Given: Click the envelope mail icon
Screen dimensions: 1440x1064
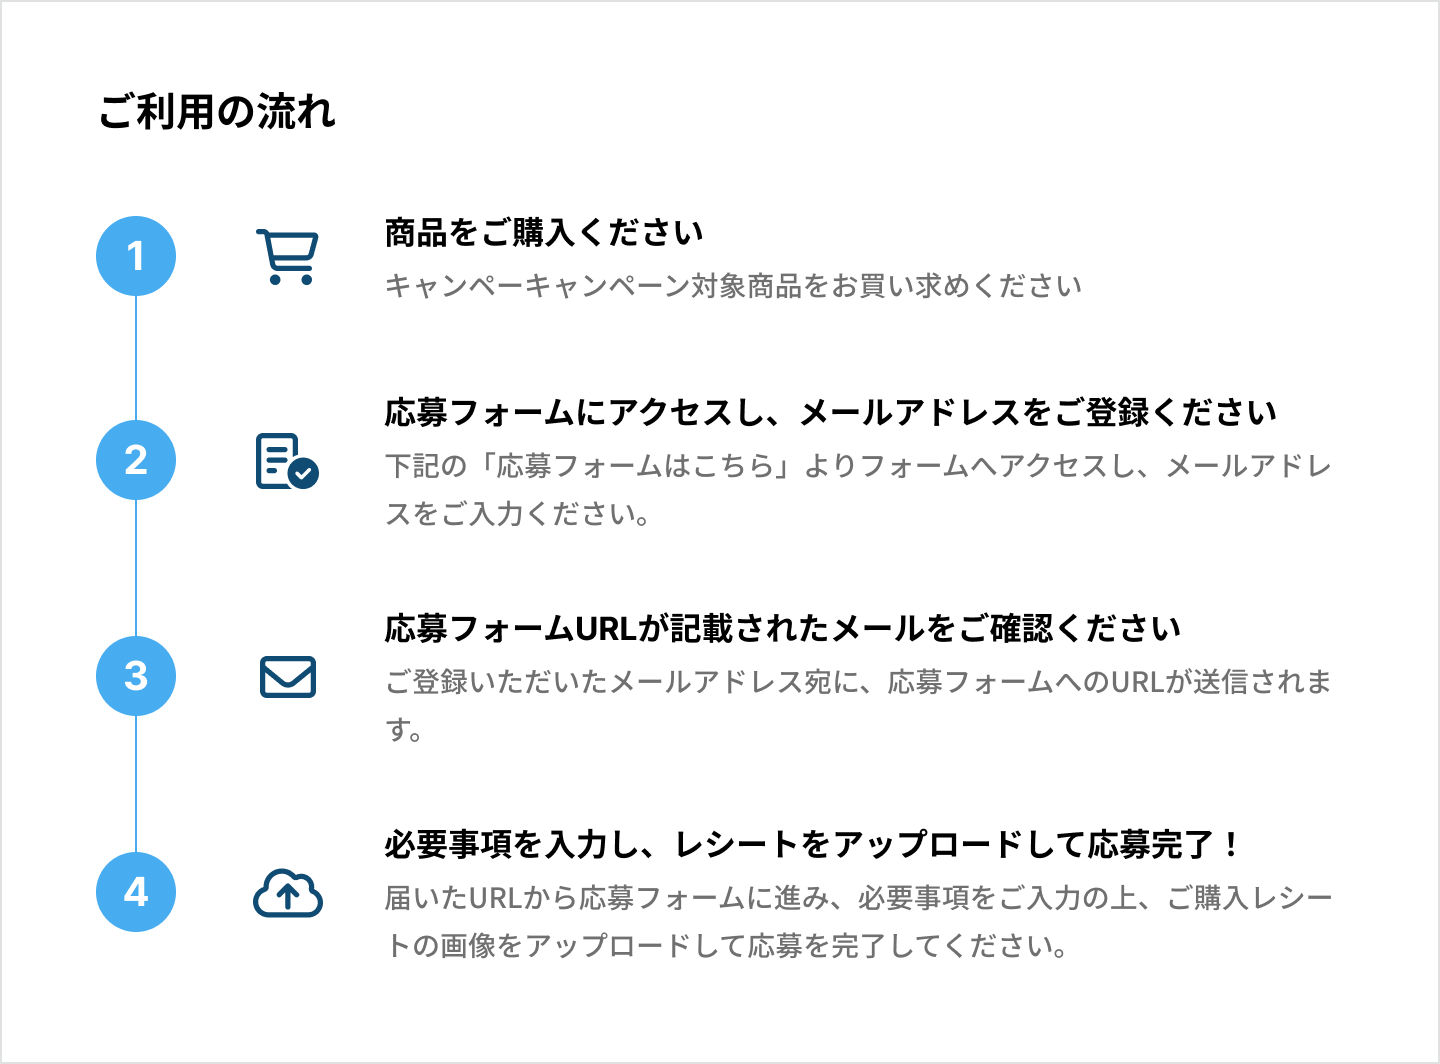Looking at the screenshot, I should pos(288,677).
